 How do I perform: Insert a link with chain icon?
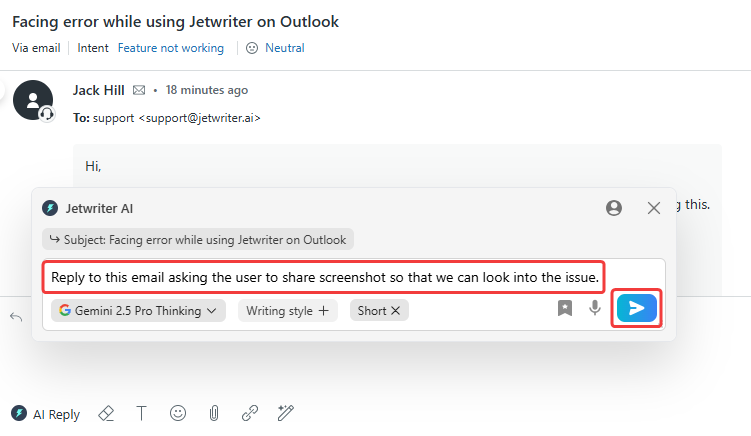pos(250,413)
